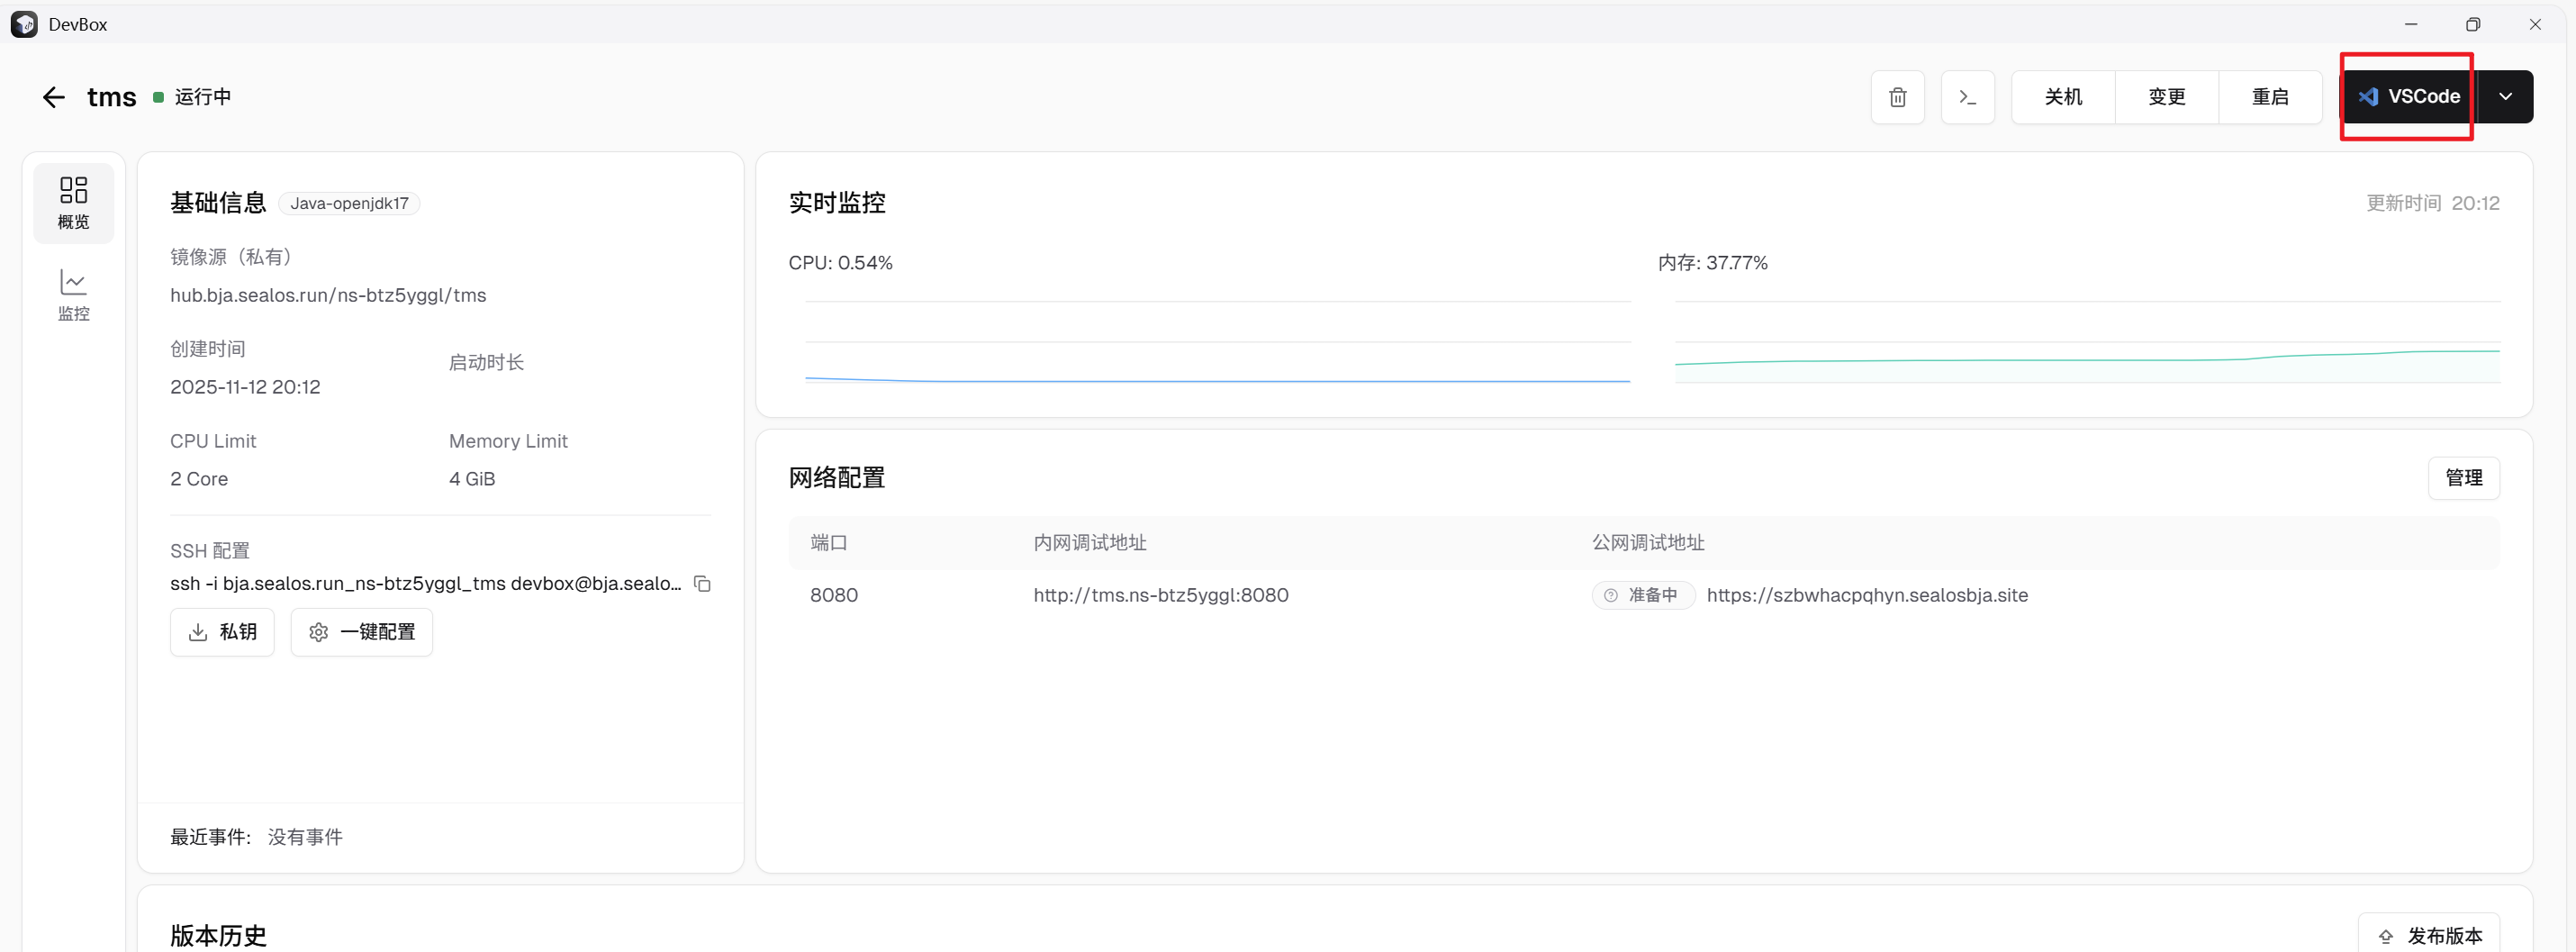Click the 准备中 status badge
Image resolution: width=2576 pixels, height=952 pixels.
point(1642,595)
